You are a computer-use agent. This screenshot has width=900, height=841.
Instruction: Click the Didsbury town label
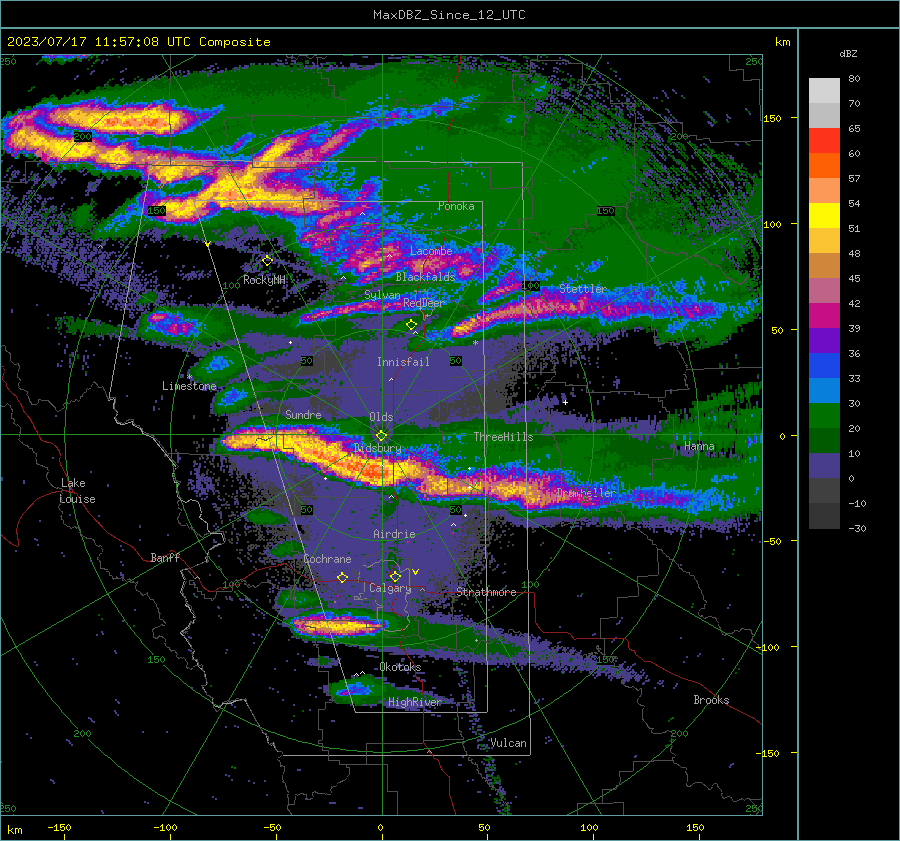(377, 448)
